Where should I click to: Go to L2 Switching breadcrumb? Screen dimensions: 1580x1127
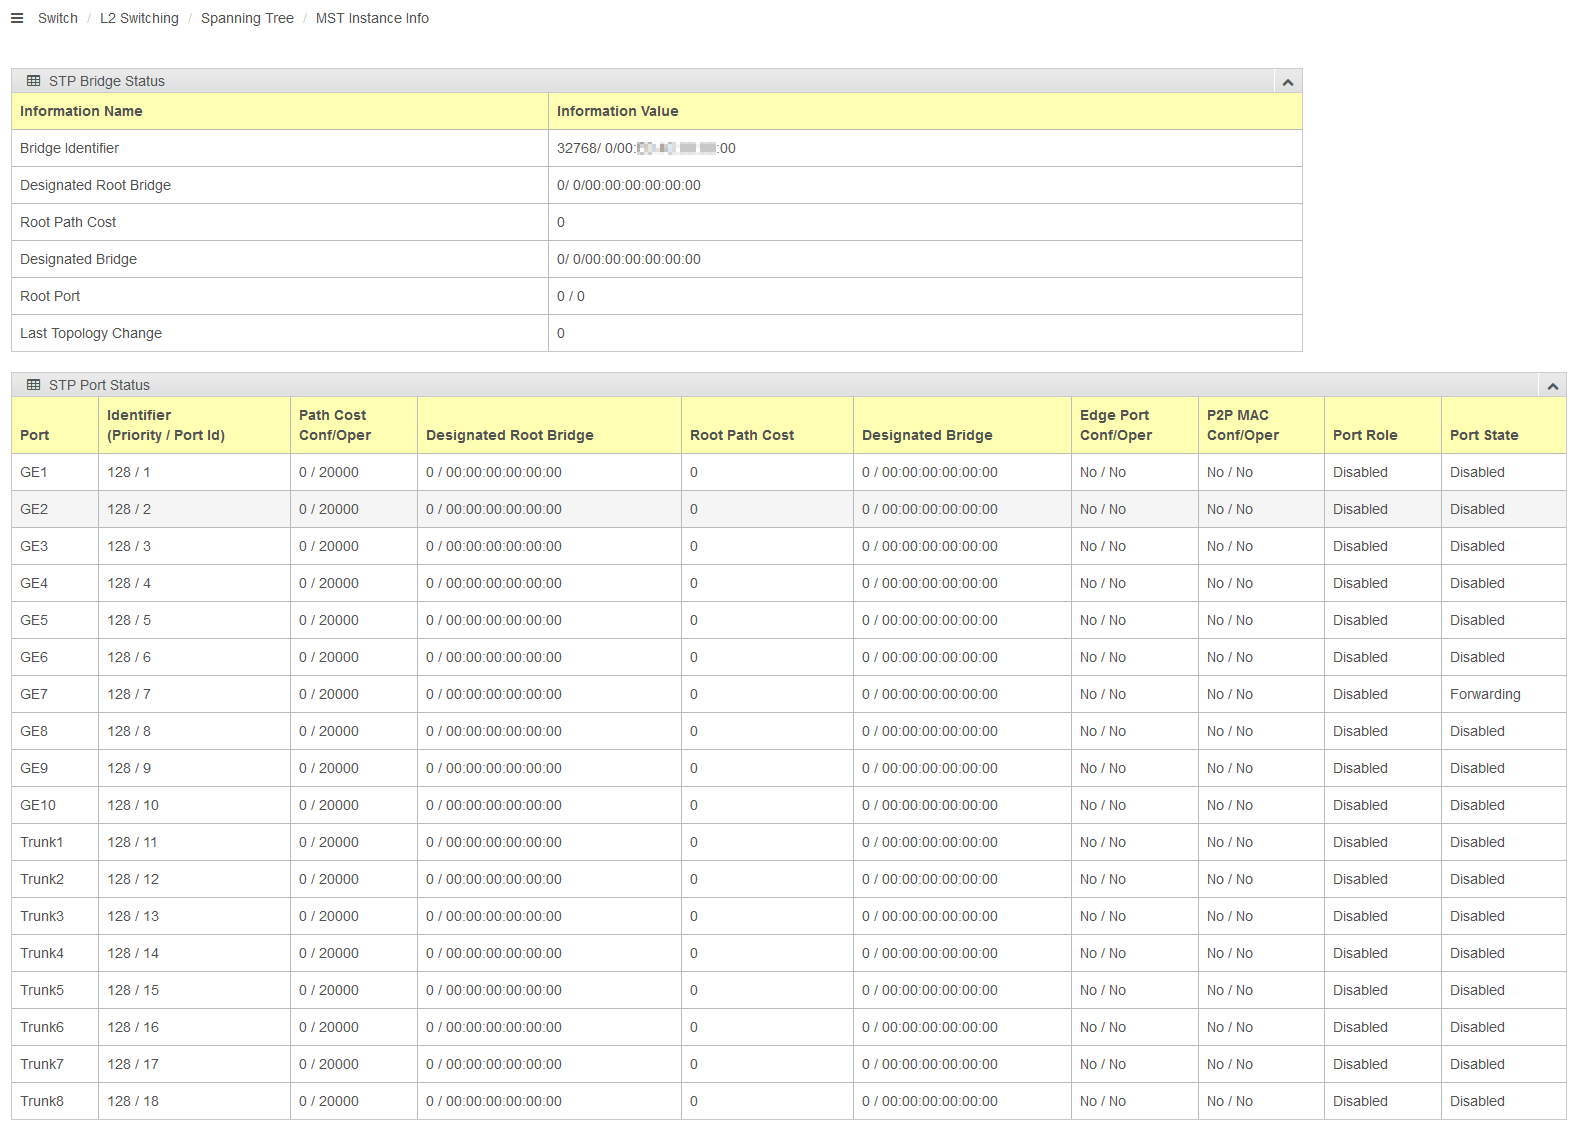pyautogui.click(x=139, y=18)
